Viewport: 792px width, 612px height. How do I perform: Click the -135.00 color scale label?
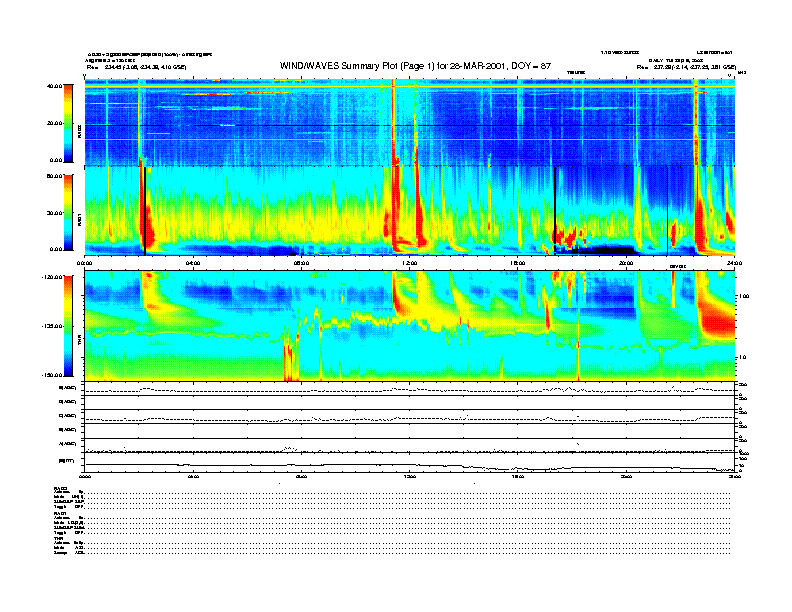[x=52, y=326]
